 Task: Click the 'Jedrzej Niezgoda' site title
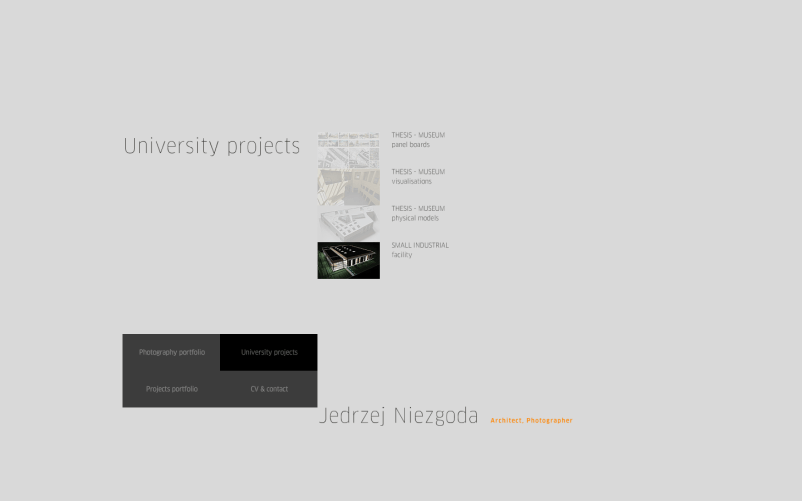pos(398,416)
